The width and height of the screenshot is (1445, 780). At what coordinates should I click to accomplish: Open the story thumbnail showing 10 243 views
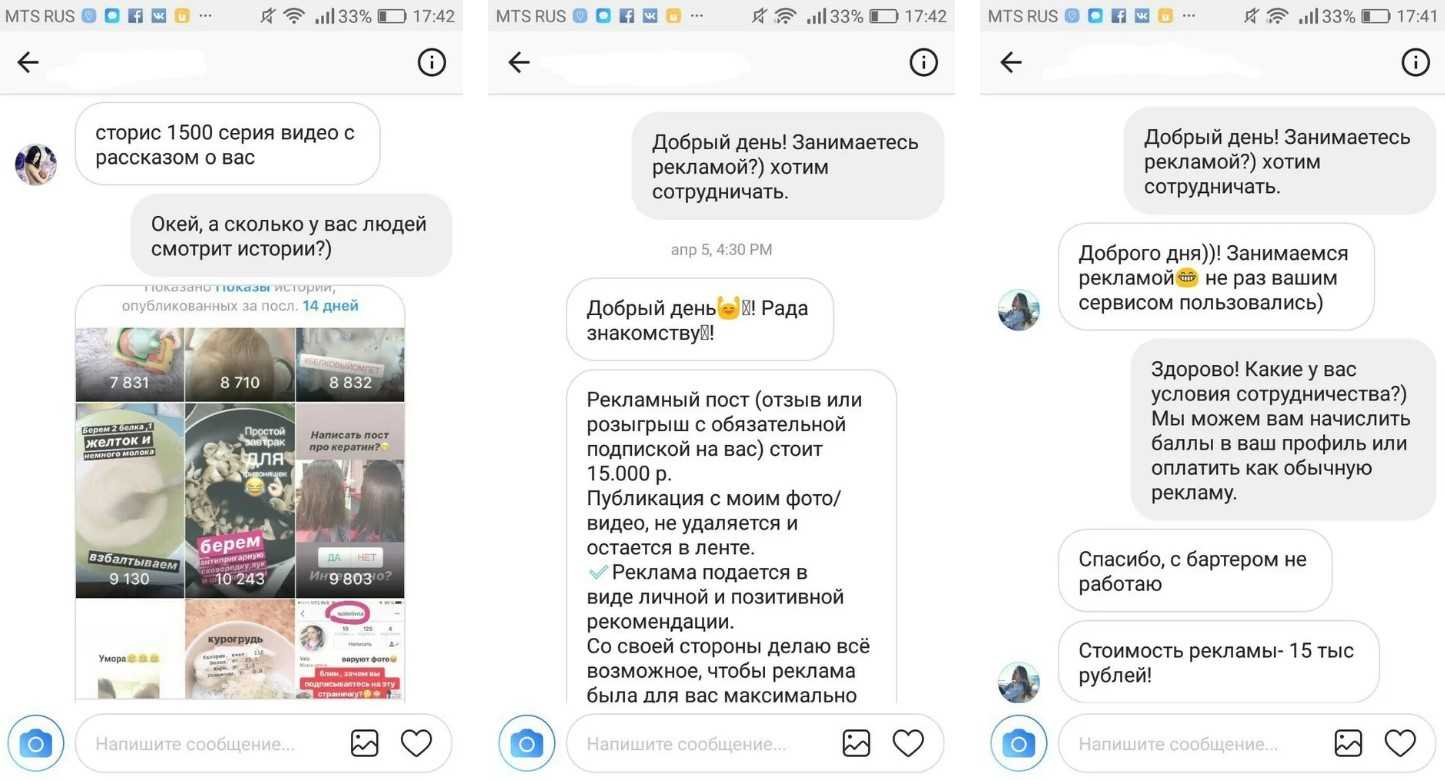point(240,501)
